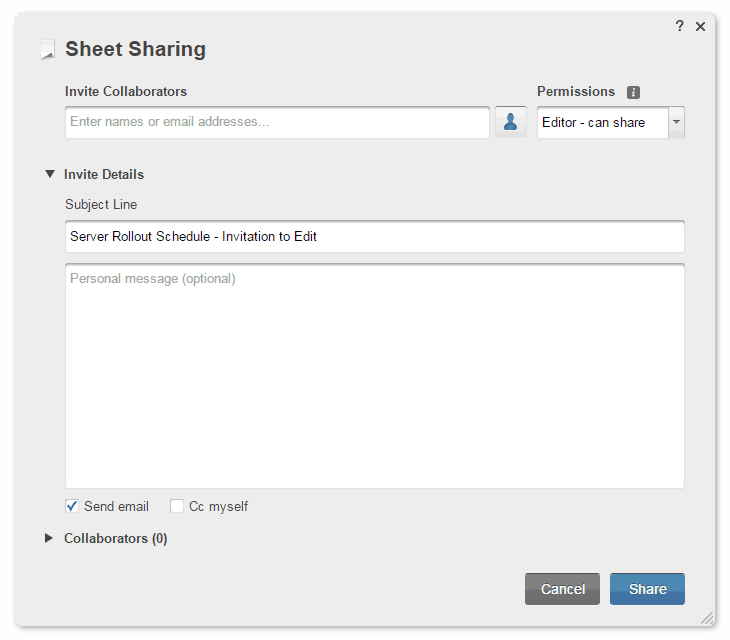Click the sheet icon beside the title
Screen dimensions: 730x640
pos(47,49)
